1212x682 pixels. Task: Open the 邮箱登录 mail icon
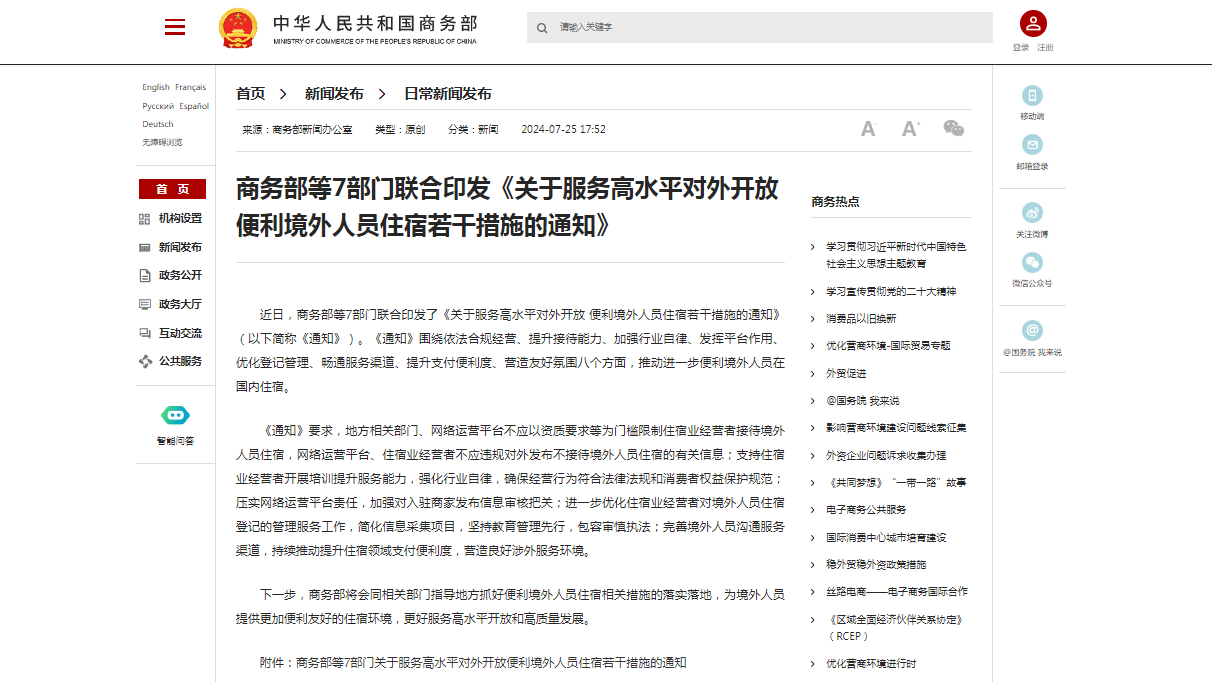coord(1032,144)
